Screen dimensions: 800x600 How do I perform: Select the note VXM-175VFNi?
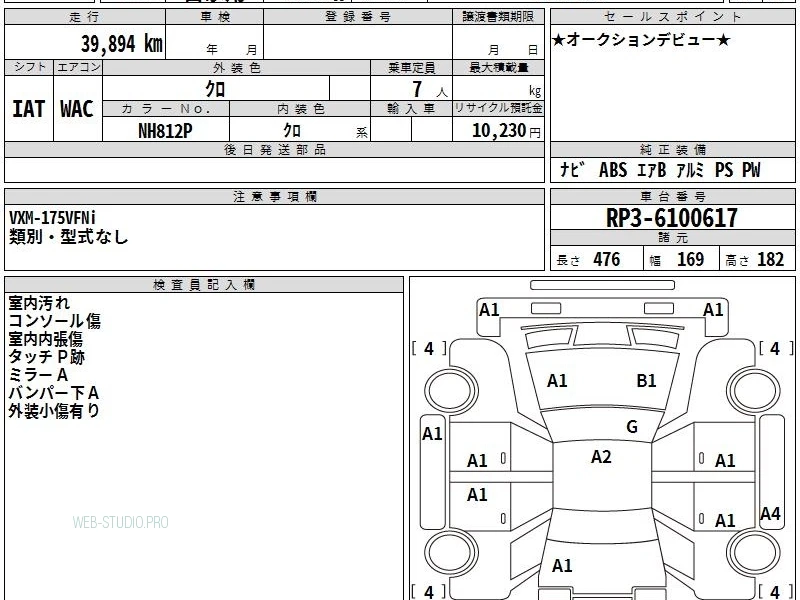click(x=52, y=218)
